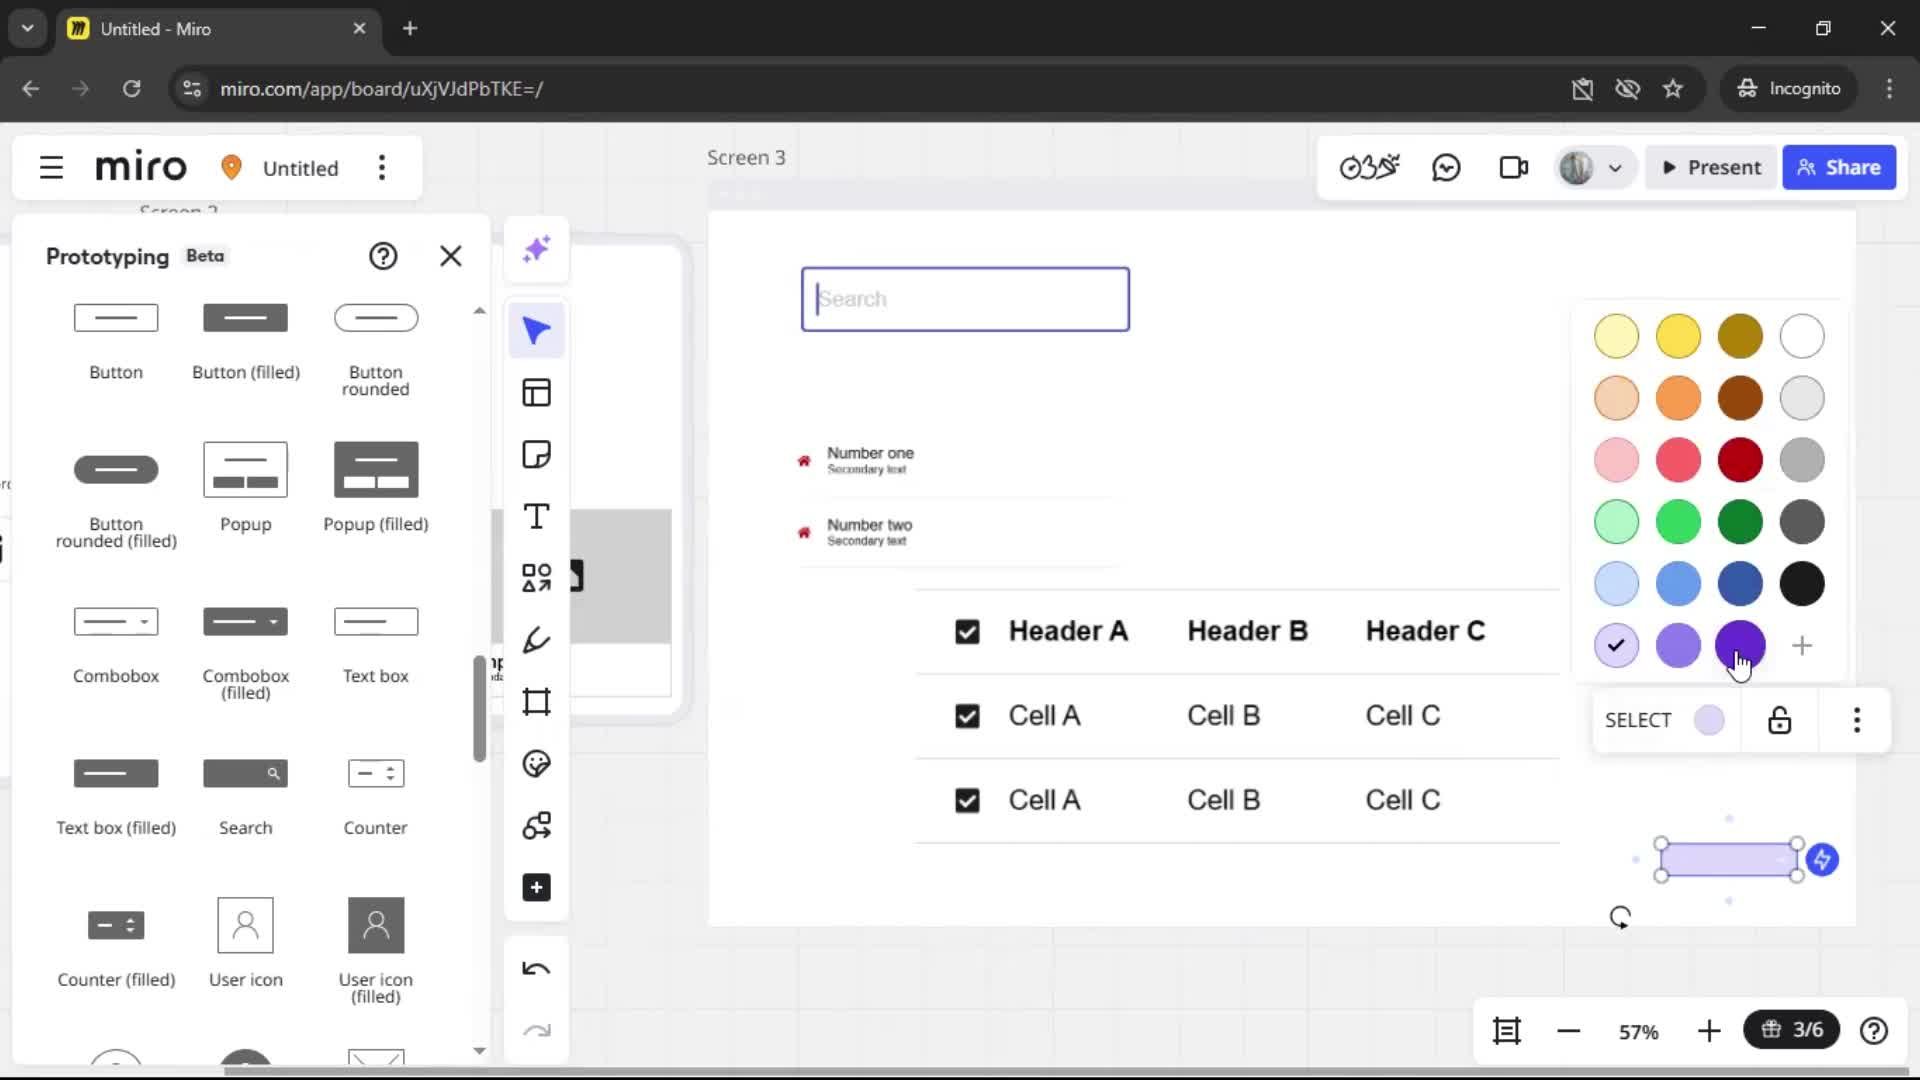Open the main hamburger menu

coord(51,168)
